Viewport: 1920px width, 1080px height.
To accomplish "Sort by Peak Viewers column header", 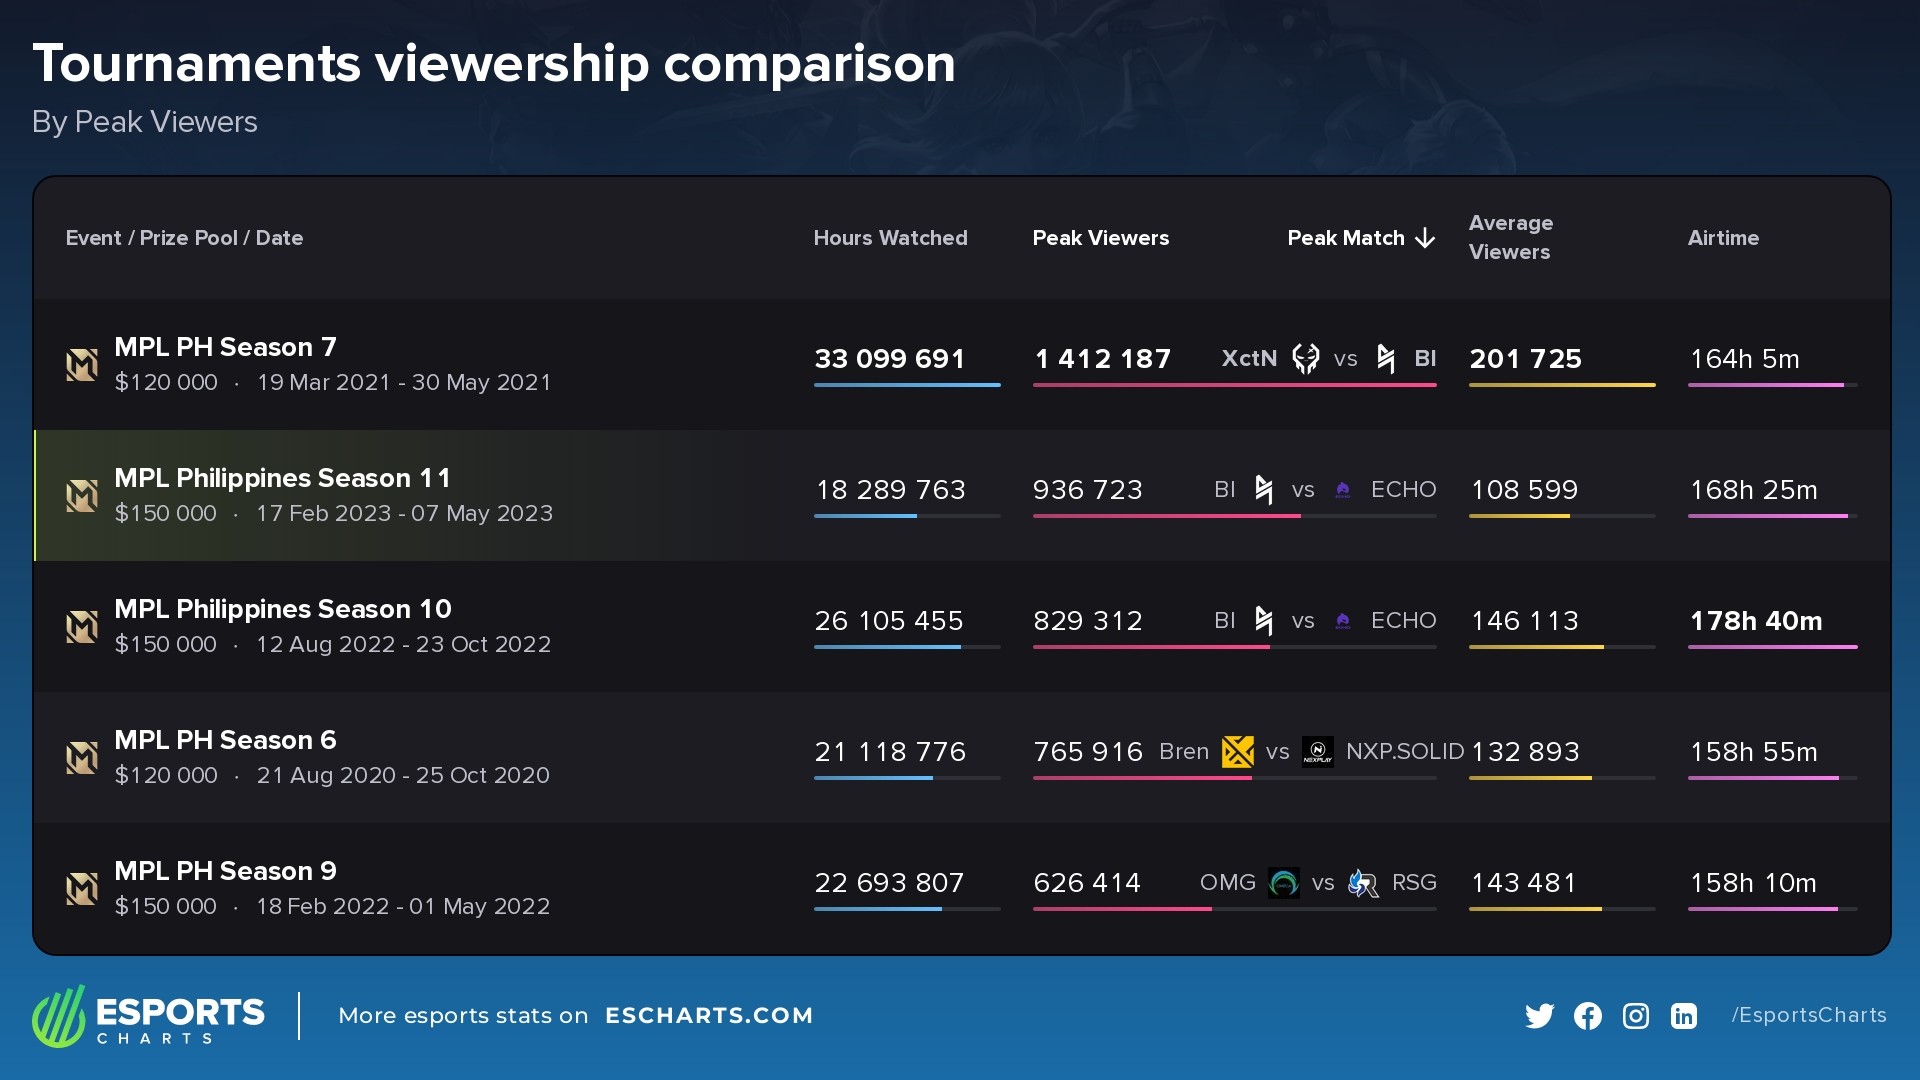I will coord(1100,238).
